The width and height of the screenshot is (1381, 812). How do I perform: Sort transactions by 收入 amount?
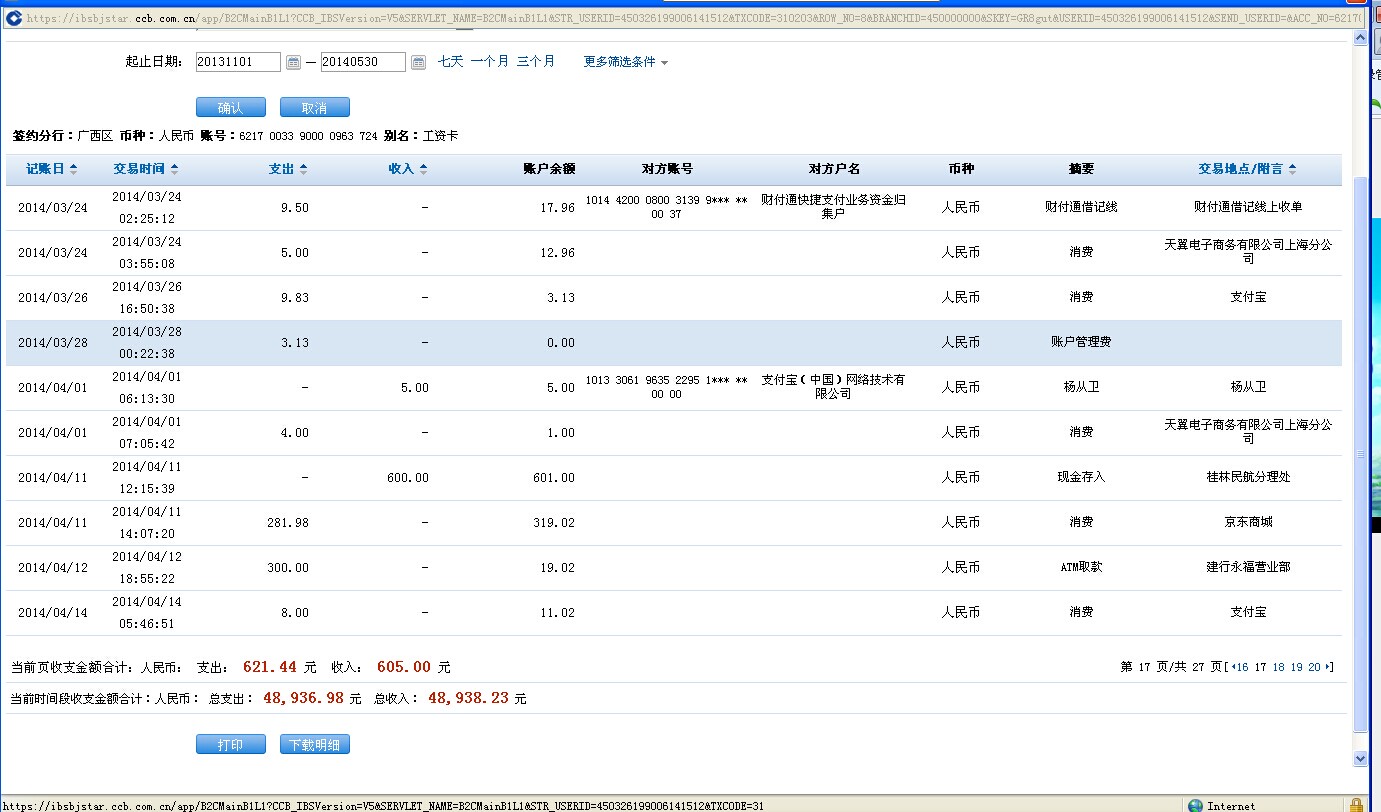[x=407, y=169]
